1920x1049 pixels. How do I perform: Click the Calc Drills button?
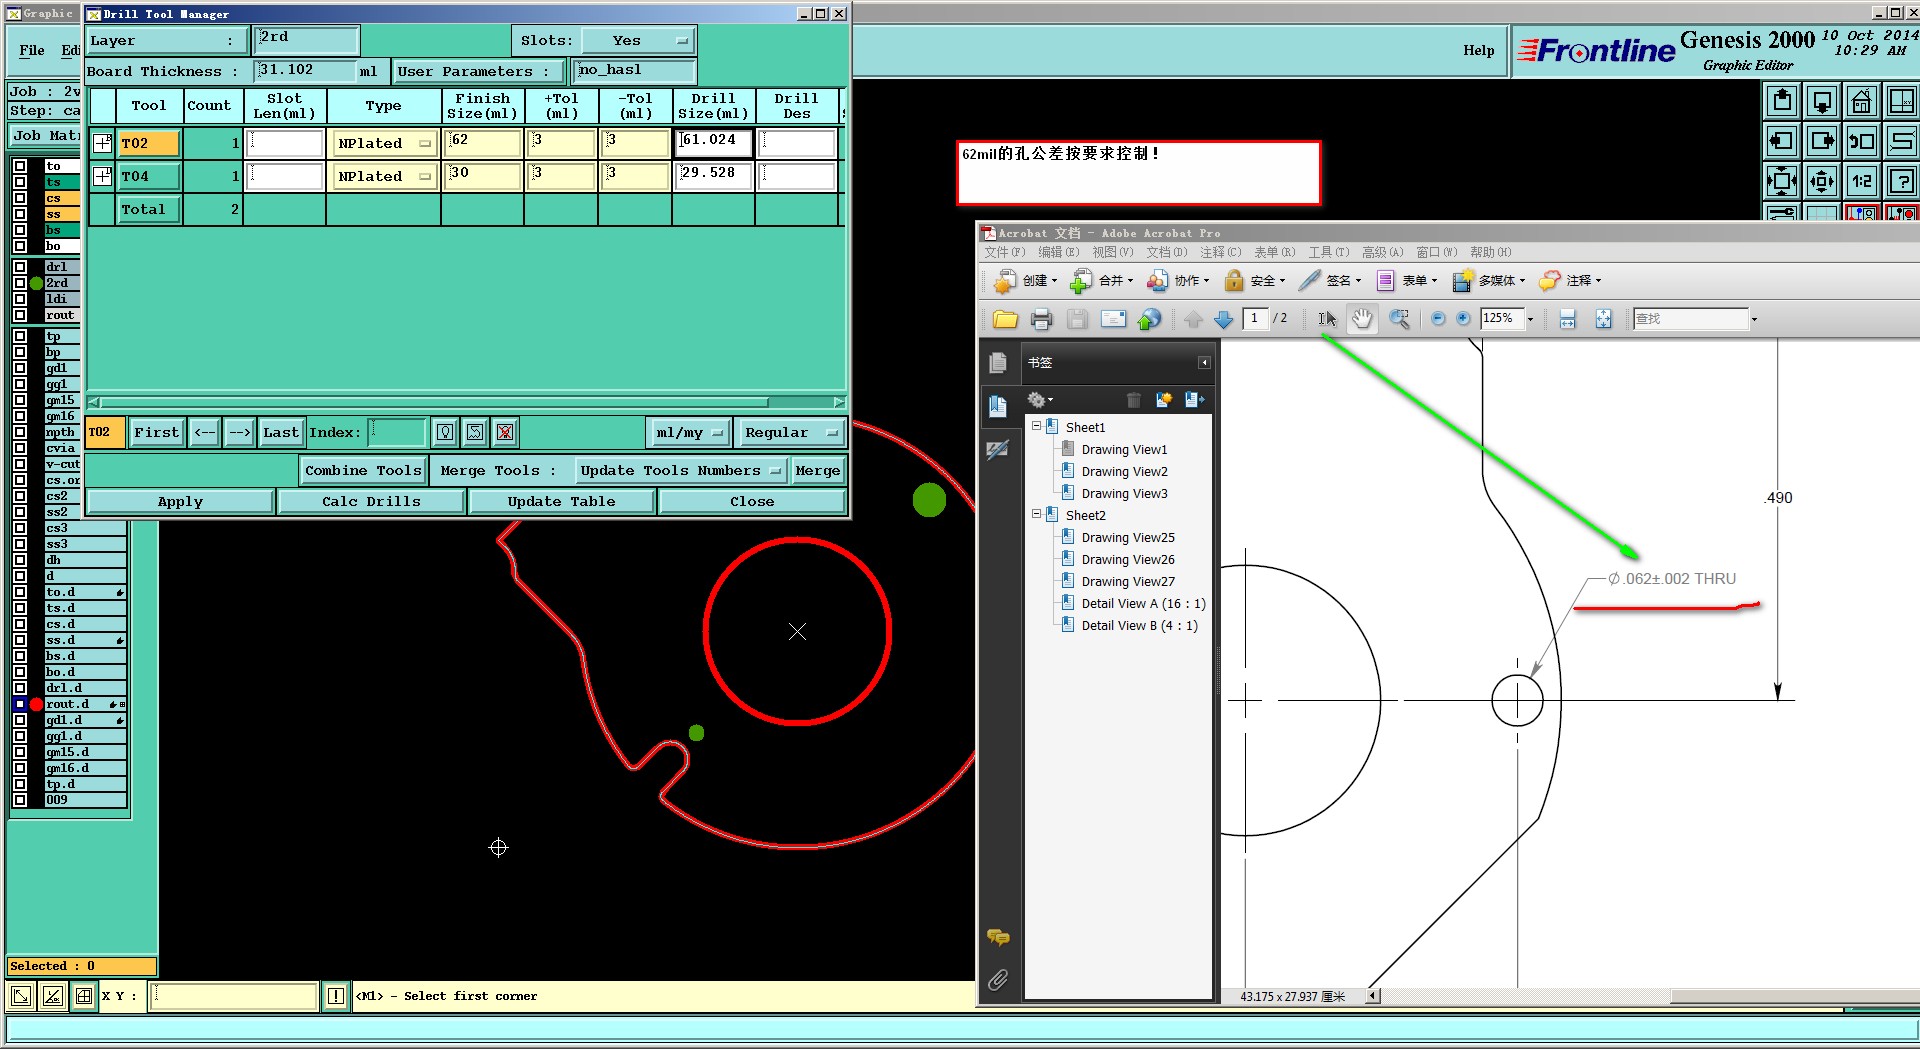coord(371,502)
